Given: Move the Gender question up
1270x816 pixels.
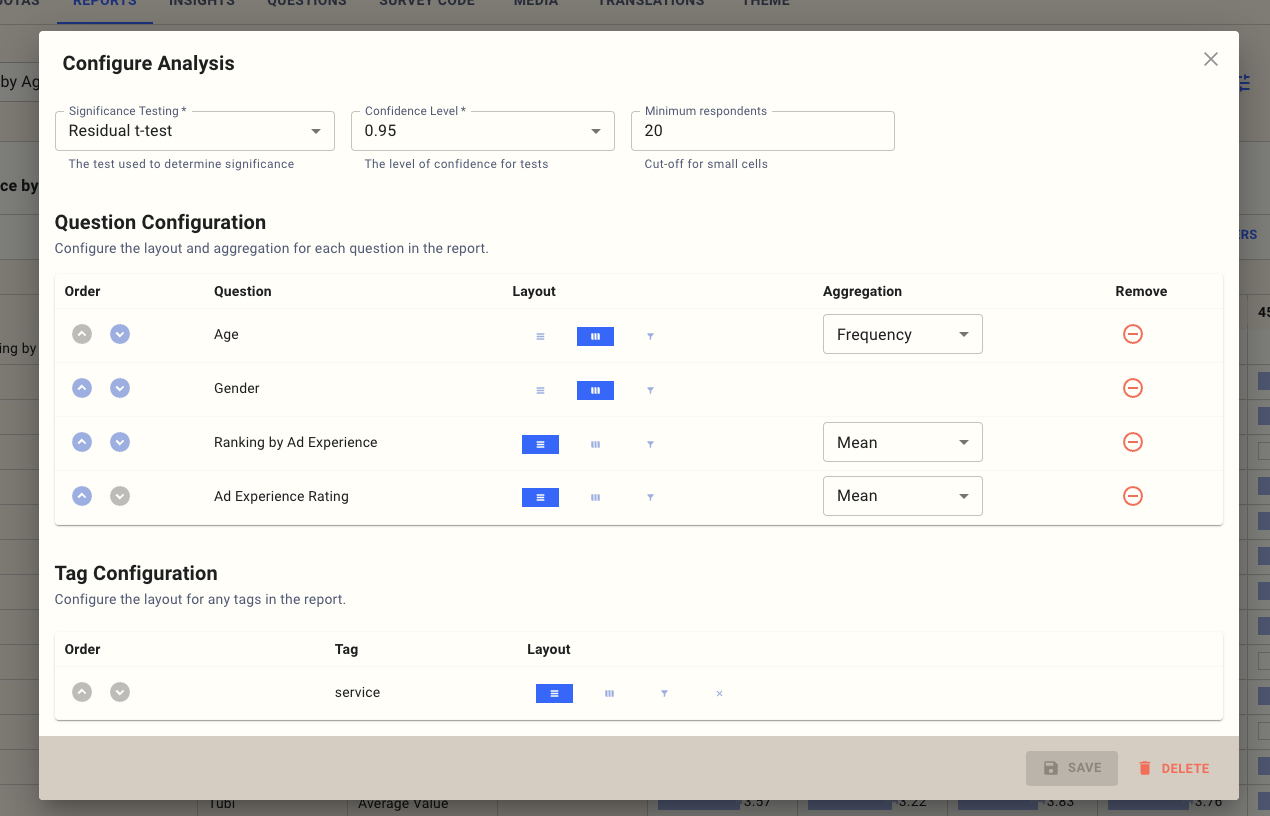Looking at the screenshot, I should pyautogui.click(x=82, y=388).
